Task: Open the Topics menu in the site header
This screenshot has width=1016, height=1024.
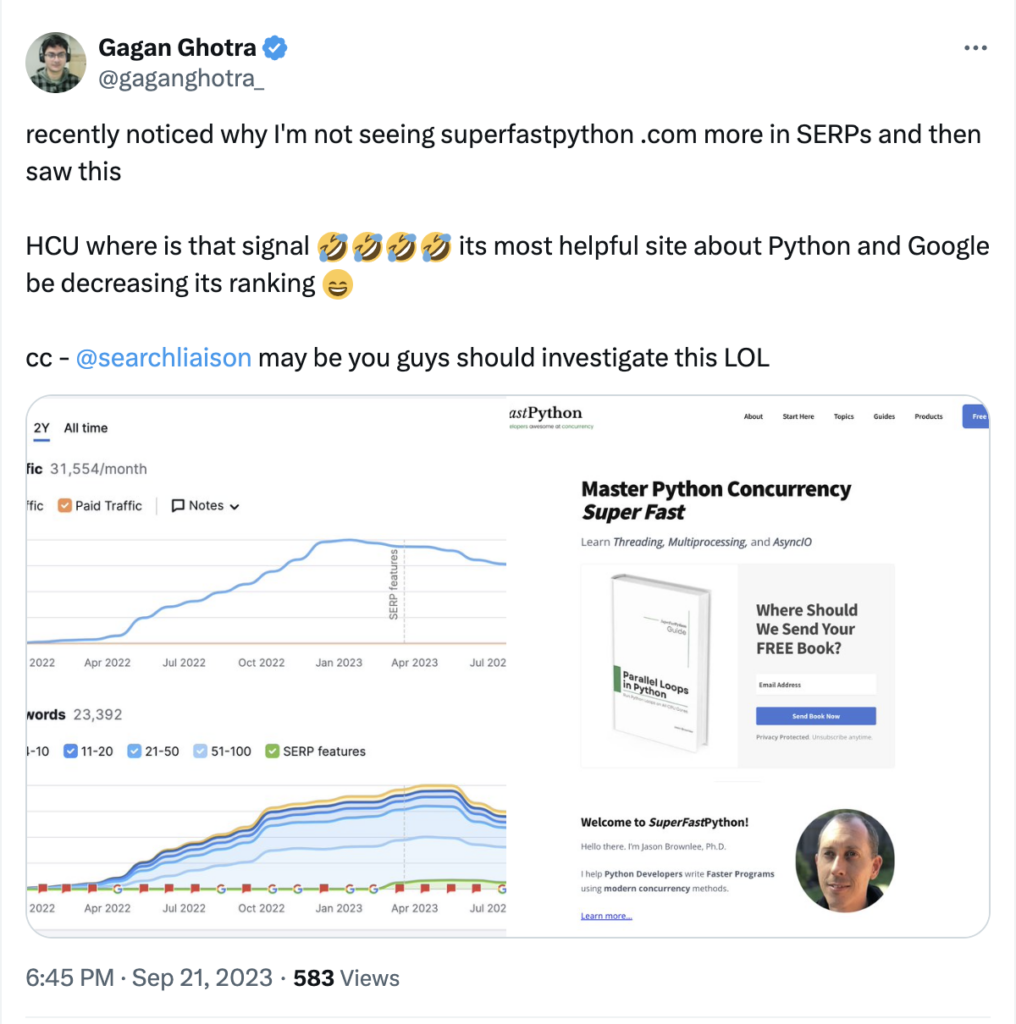Action: (x=844, y=417)
